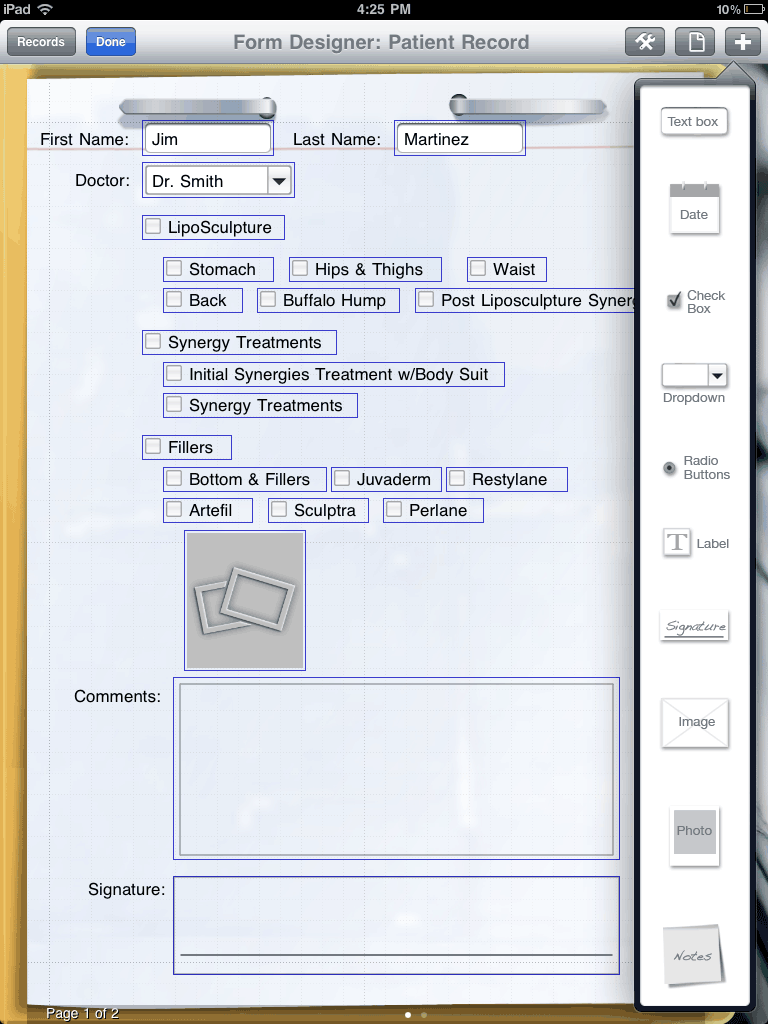Check the Stomach checkbox

(174, 268)
